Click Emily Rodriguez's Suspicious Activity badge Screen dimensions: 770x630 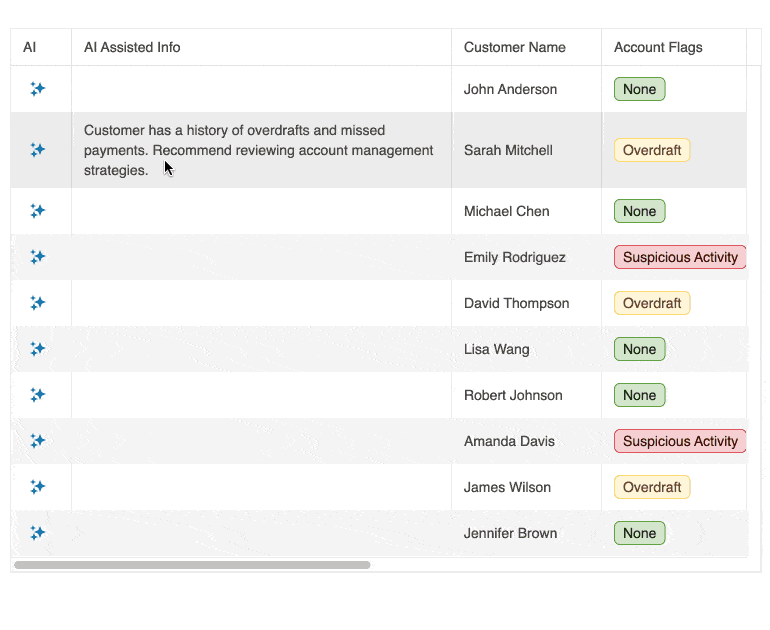click(680, 257)
